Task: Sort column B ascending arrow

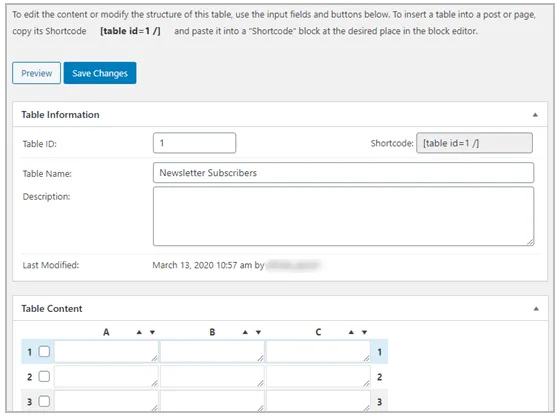Action: (x=245, y=332)
